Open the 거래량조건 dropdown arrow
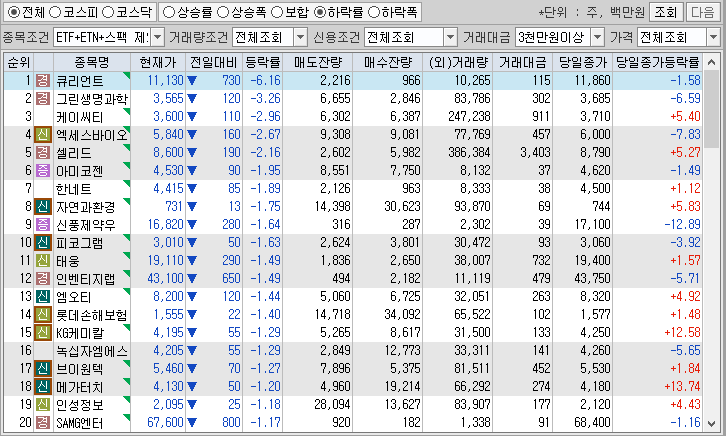The image size is (726, 436). 300,37
